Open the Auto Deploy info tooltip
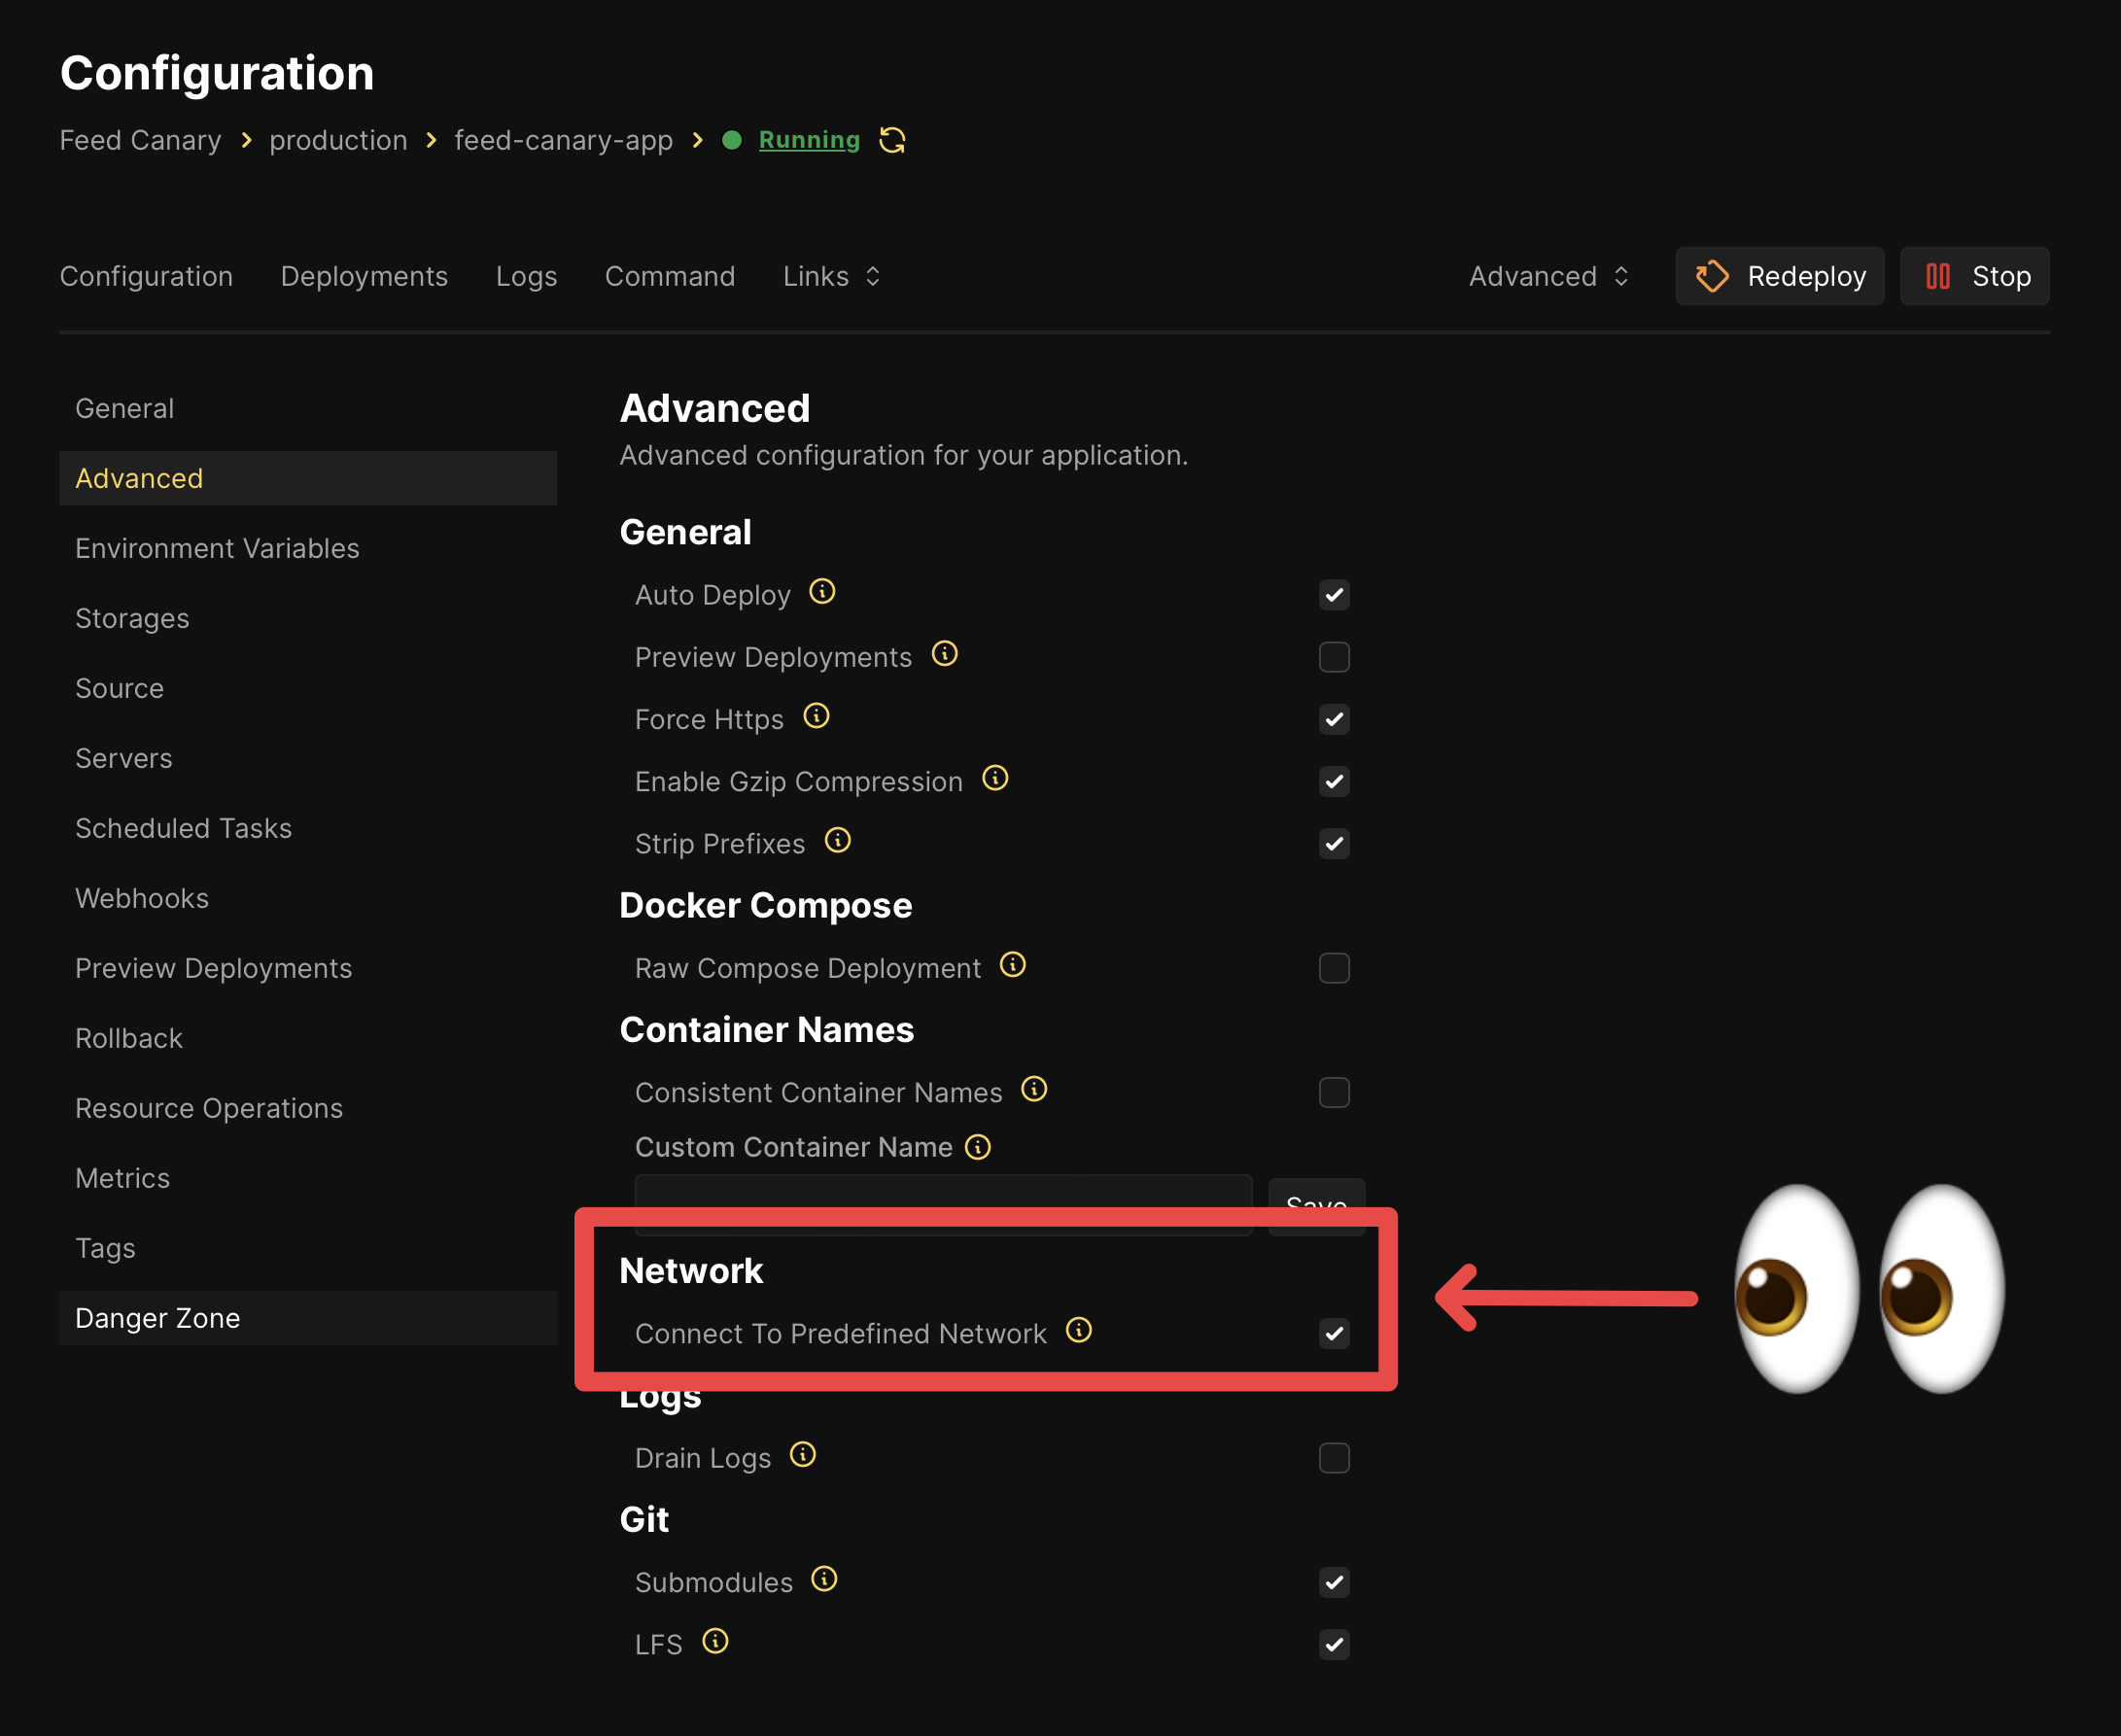Screen dimensions: 2121x1736 pos(822,591)
